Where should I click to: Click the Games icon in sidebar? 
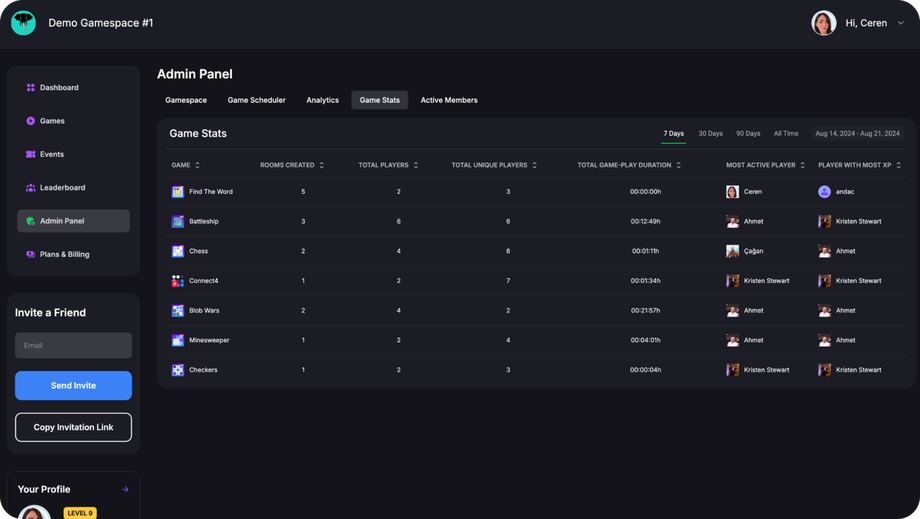[31, 121]
